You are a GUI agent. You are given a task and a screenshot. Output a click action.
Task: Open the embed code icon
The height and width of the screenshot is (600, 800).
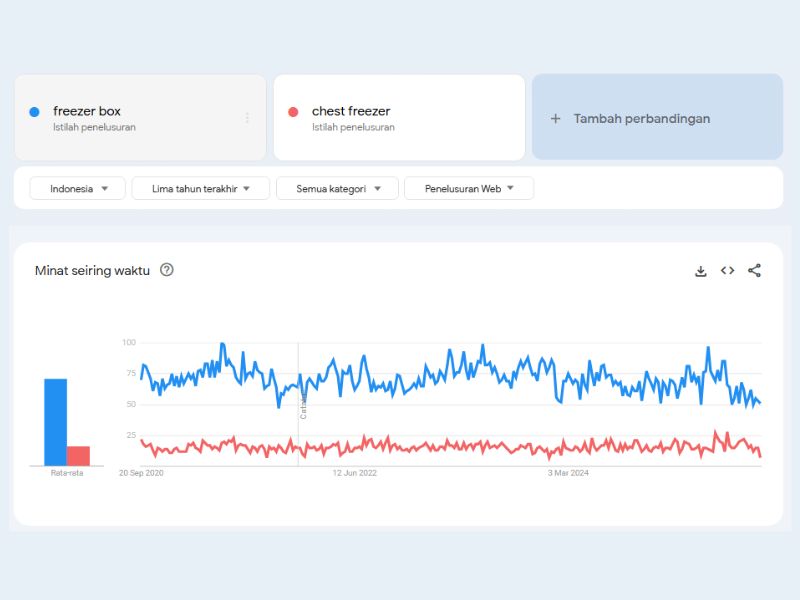(x=728, y=270)
